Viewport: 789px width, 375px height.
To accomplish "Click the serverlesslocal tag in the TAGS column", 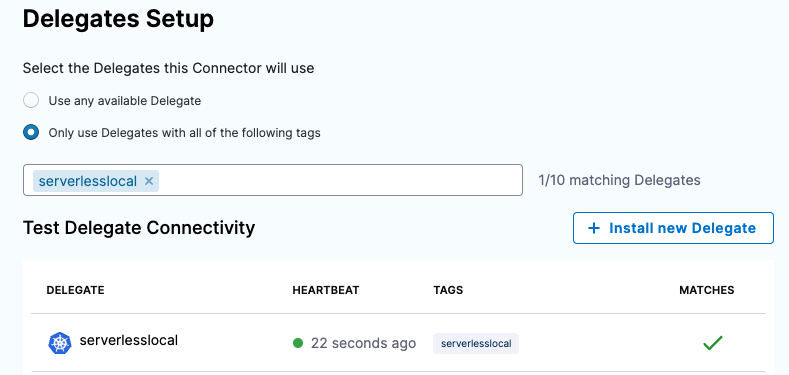I will pos(476,344).
